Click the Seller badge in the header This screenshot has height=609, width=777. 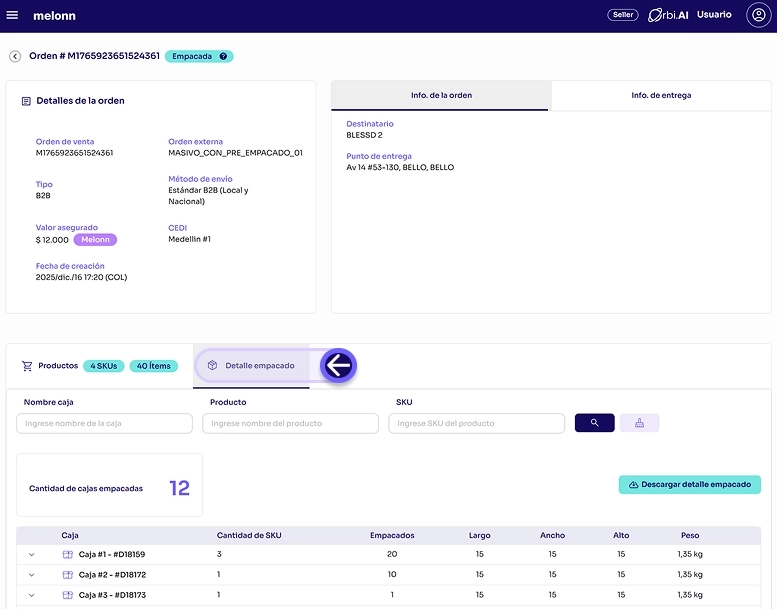(x=622, y=15)
